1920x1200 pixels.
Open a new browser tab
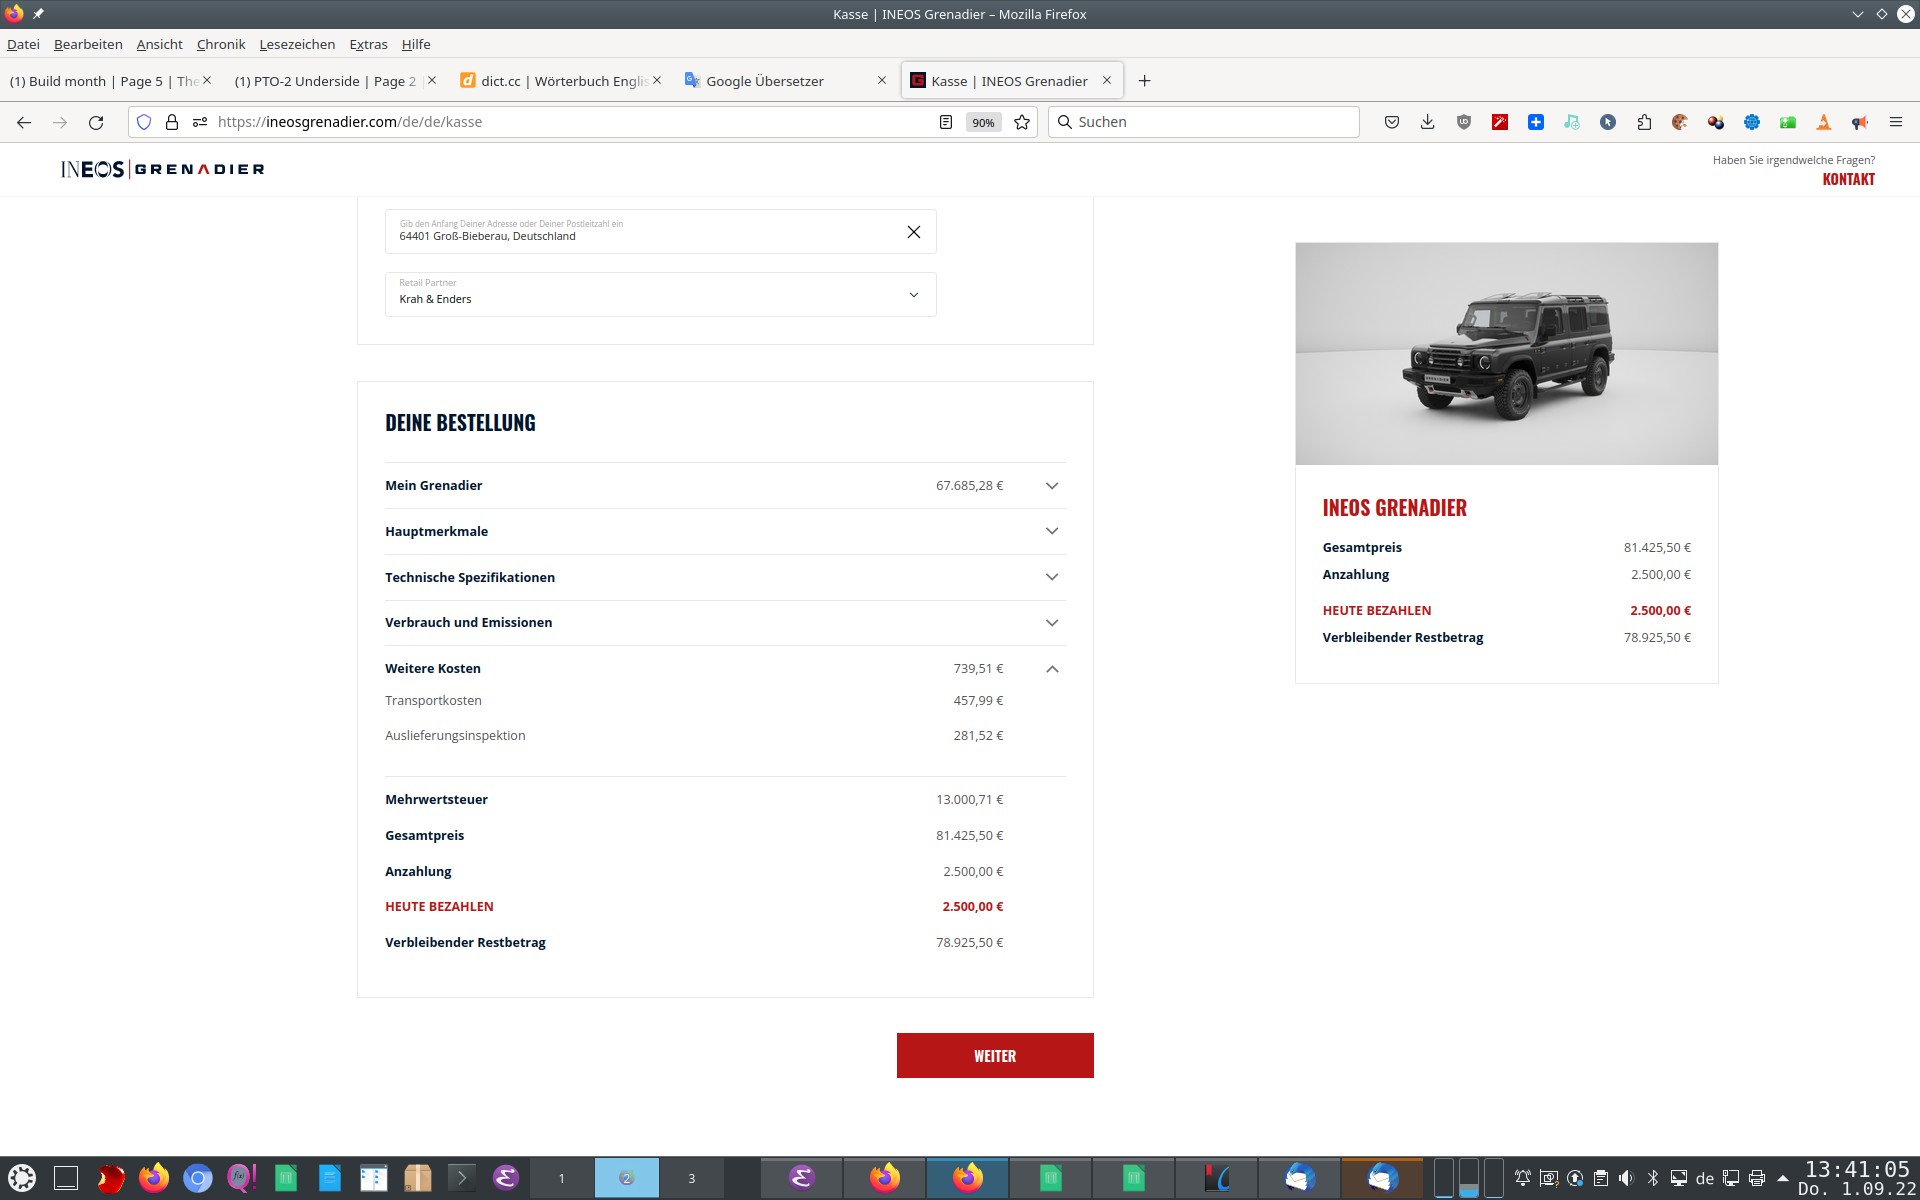coord(1145,81)
